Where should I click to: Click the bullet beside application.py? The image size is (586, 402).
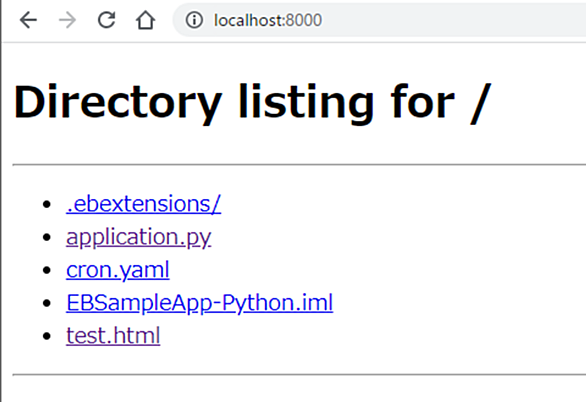pos(47,237)
